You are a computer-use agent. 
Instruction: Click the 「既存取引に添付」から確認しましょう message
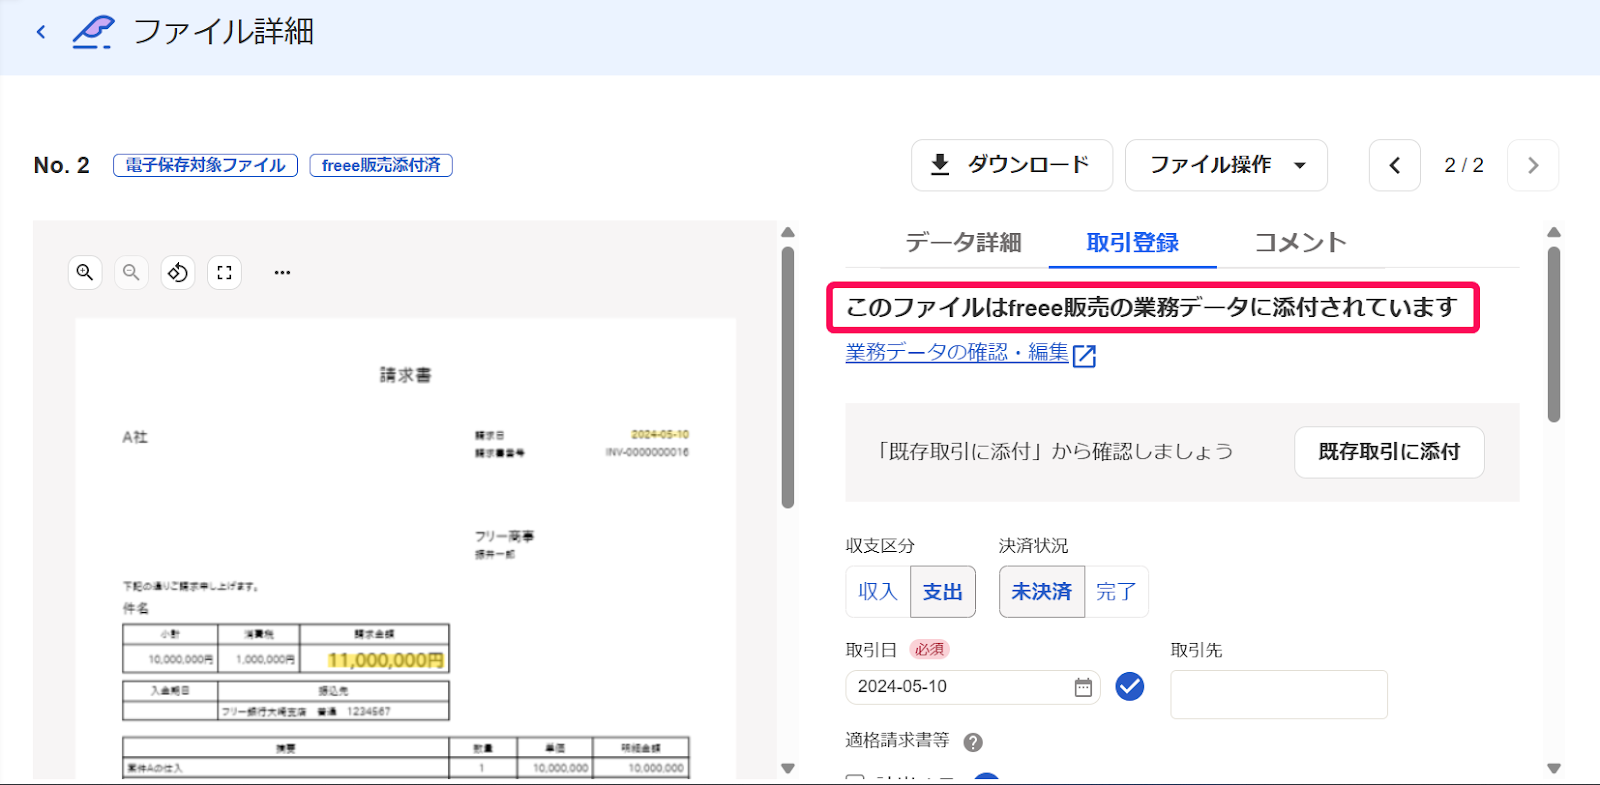1053,452
